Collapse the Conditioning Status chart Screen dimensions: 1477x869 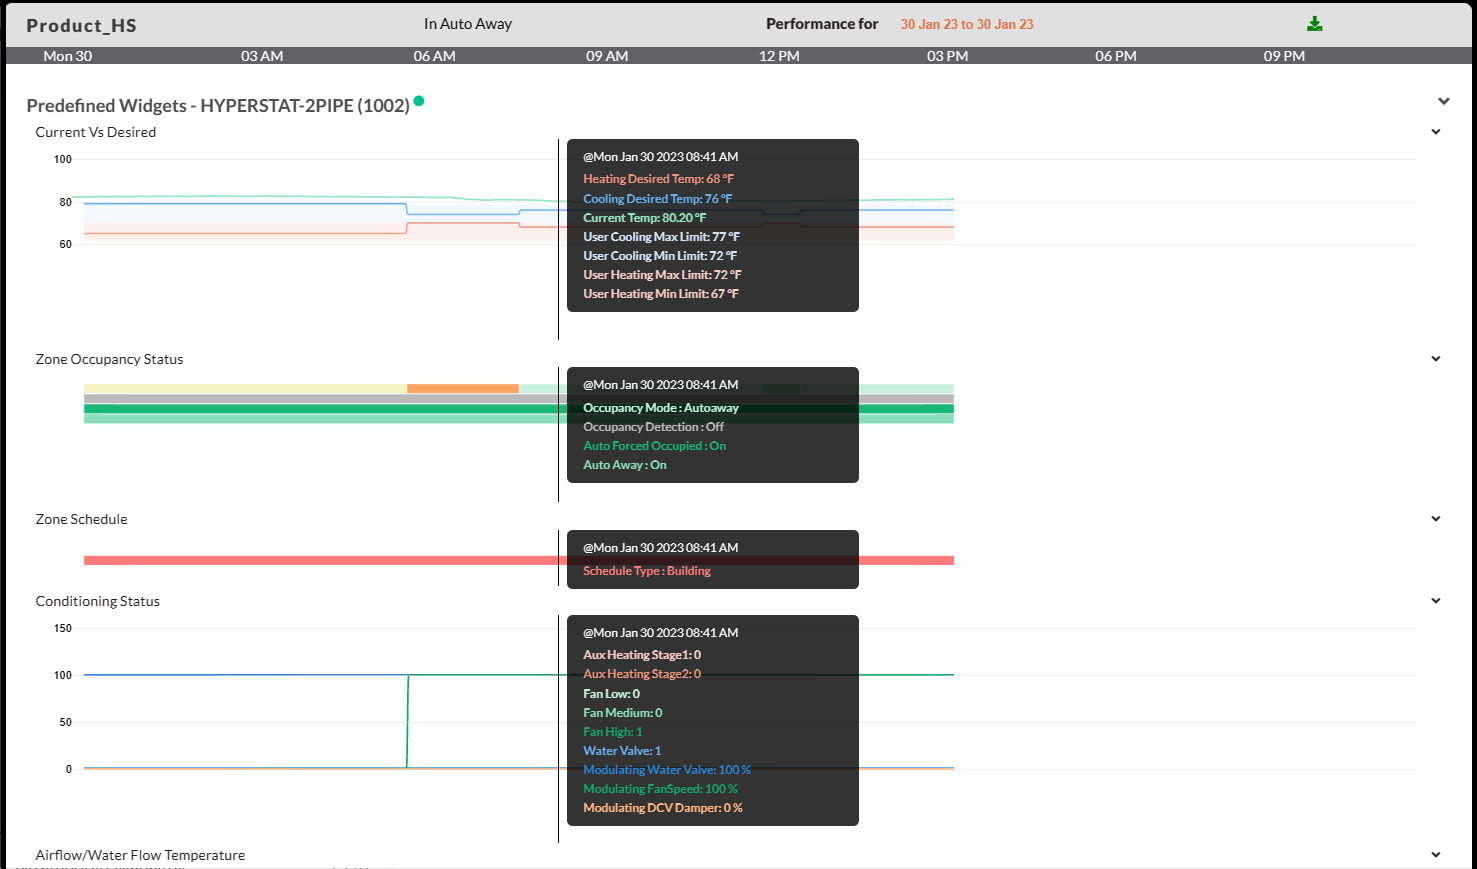(1436, 601)
